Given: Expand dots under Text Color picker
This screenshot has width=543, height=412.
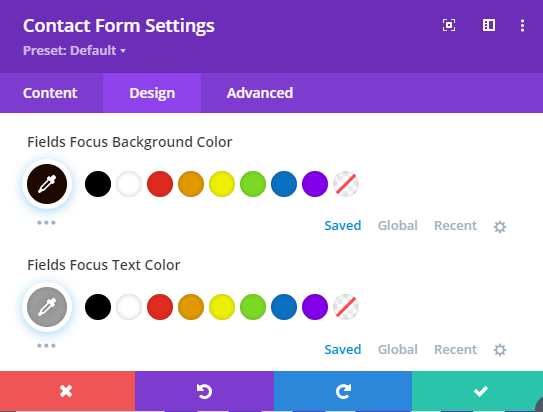Looking at the screenshot, I should click(x=46, y=346).
